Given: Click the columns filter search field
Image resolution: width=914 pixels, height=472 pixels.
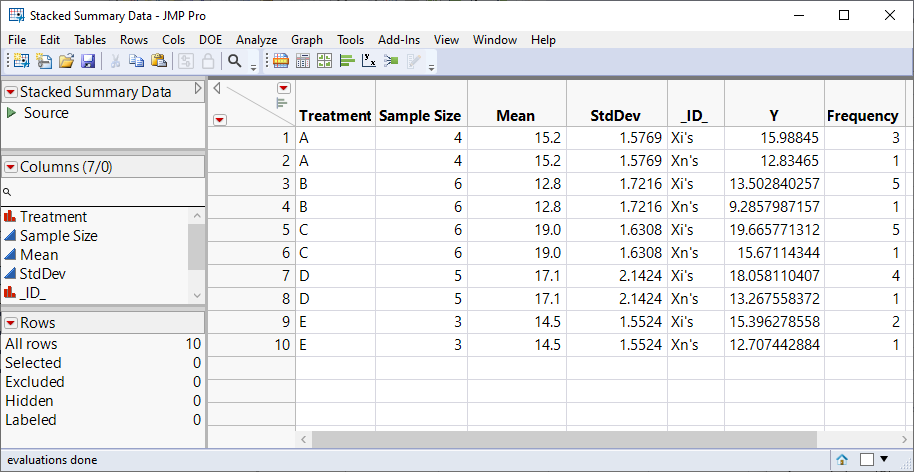Looking at the screenshot, I should coord(100,192).
